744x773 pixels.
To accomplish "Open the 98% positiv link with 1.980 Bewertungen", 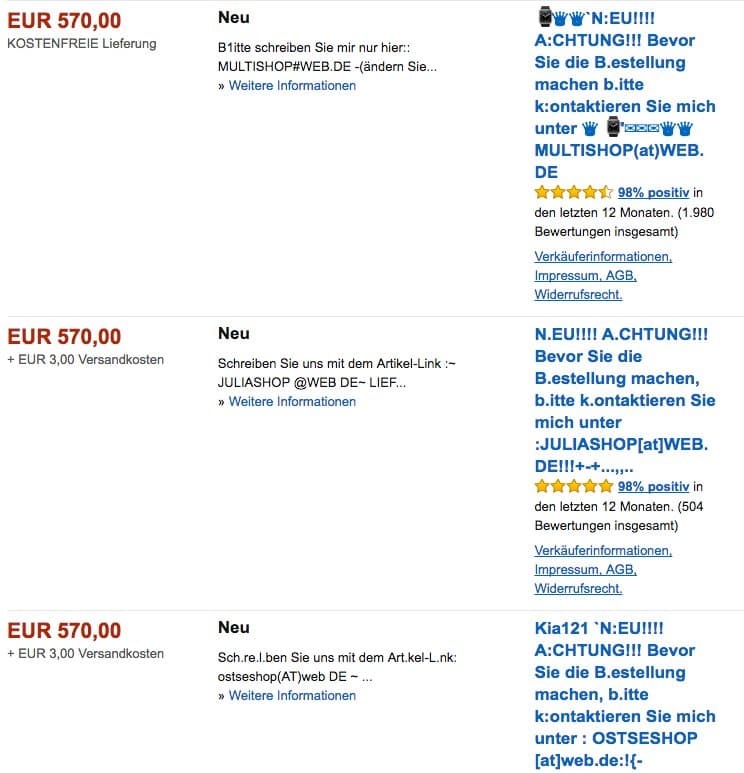I will [x=654, y=192].
